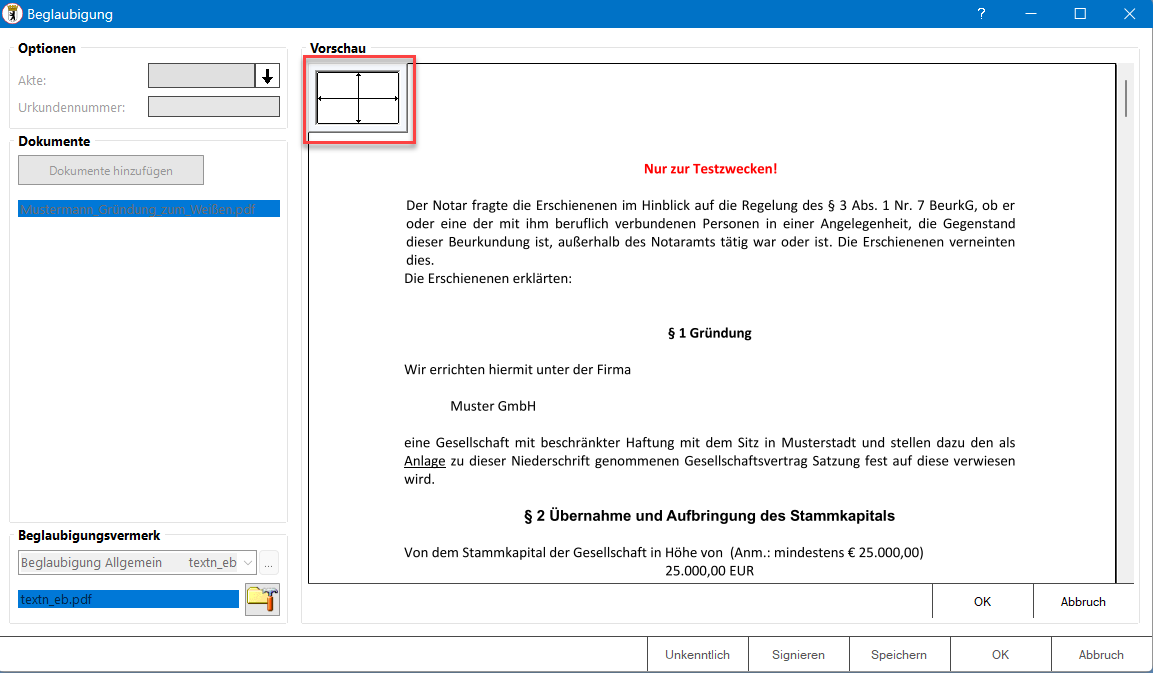Click the Akte dropdown arrow icon
The width and height of the screenshot is (1153, 673).
266,75
